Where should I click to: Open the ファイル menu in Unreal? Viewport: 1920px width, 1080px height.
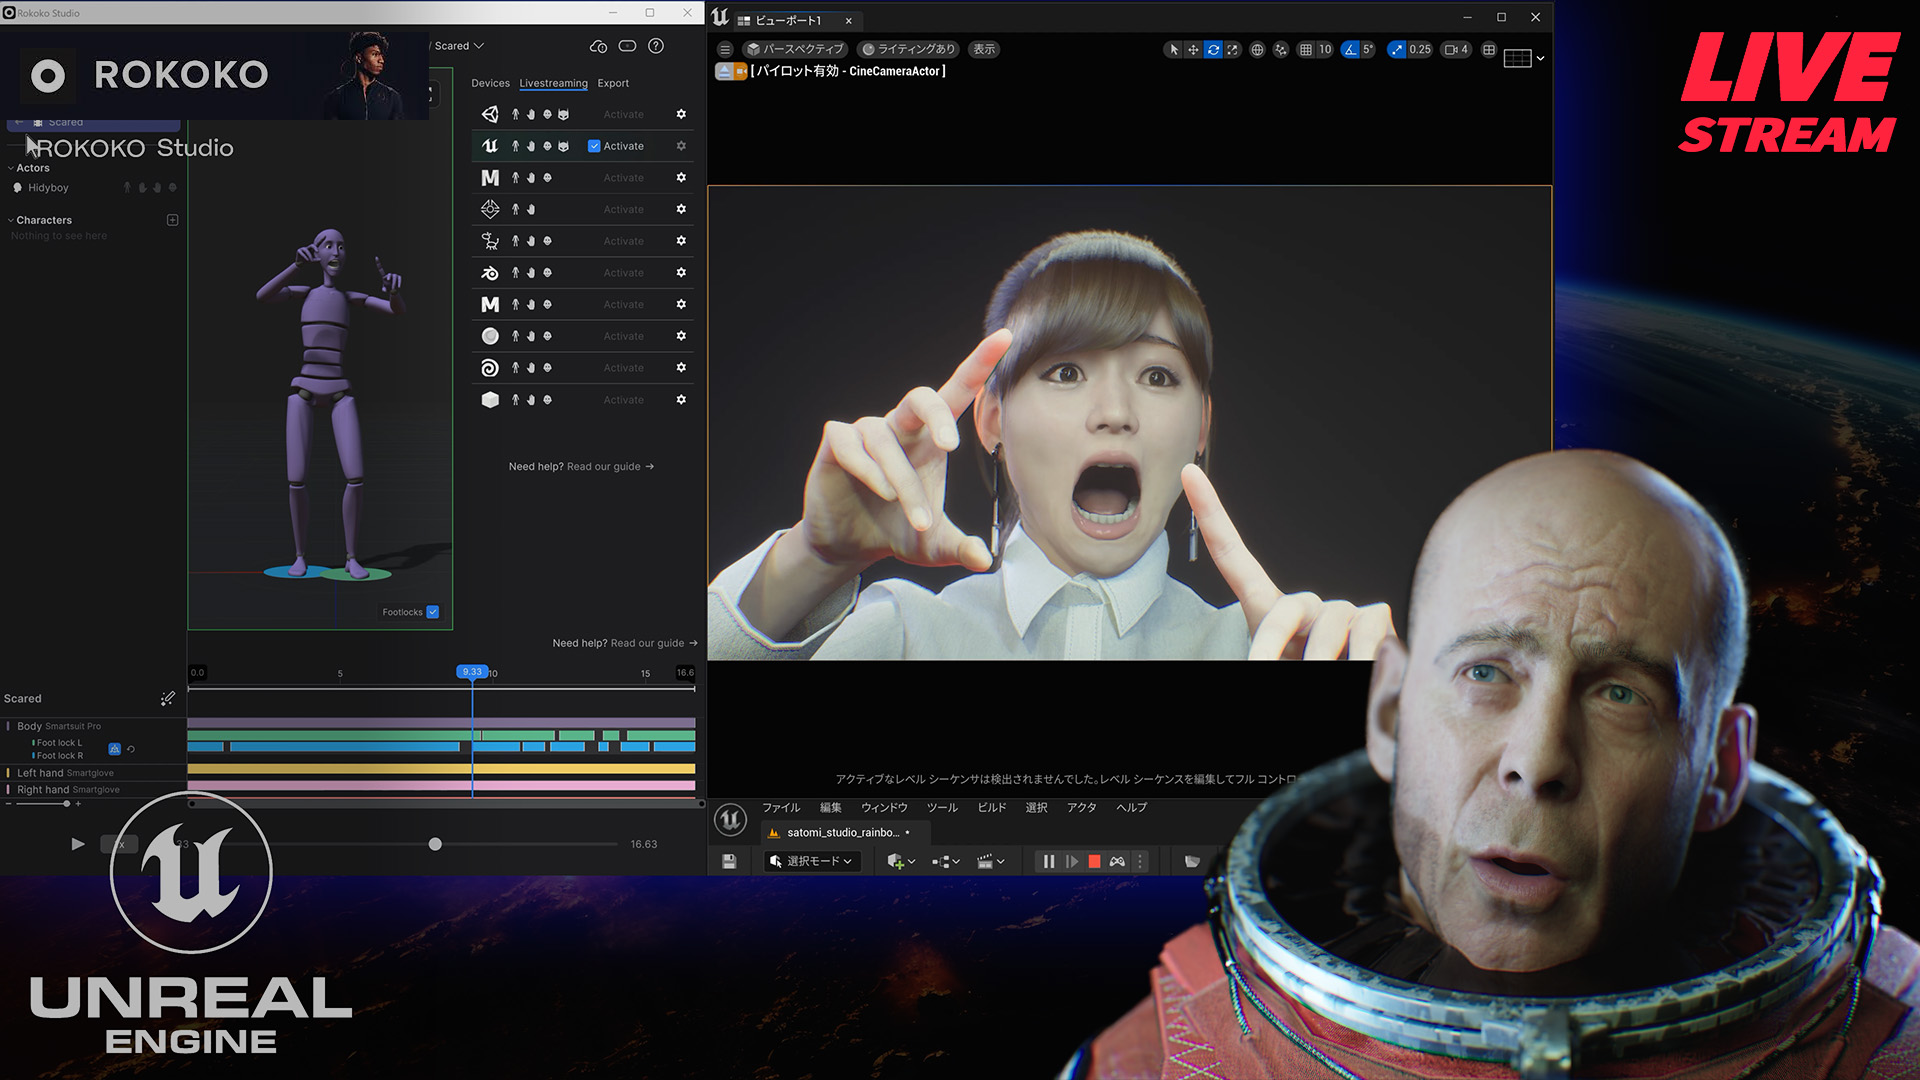coord(781,807)
